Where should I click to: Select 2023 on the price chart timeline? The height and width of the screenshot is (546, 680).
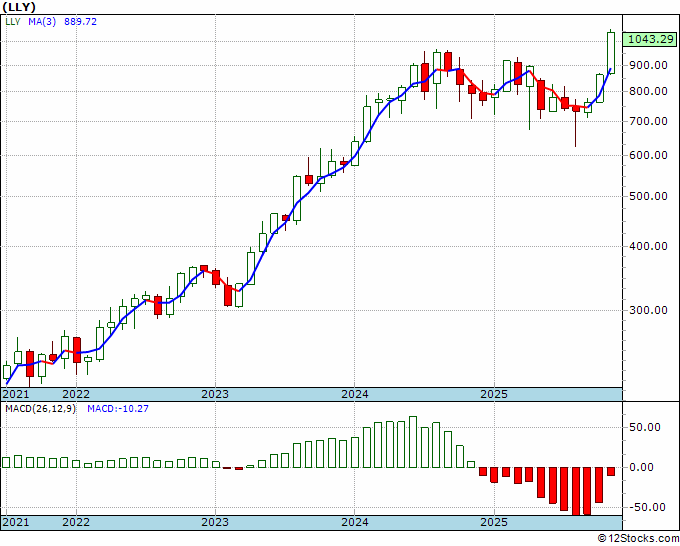tap(215, 394)
